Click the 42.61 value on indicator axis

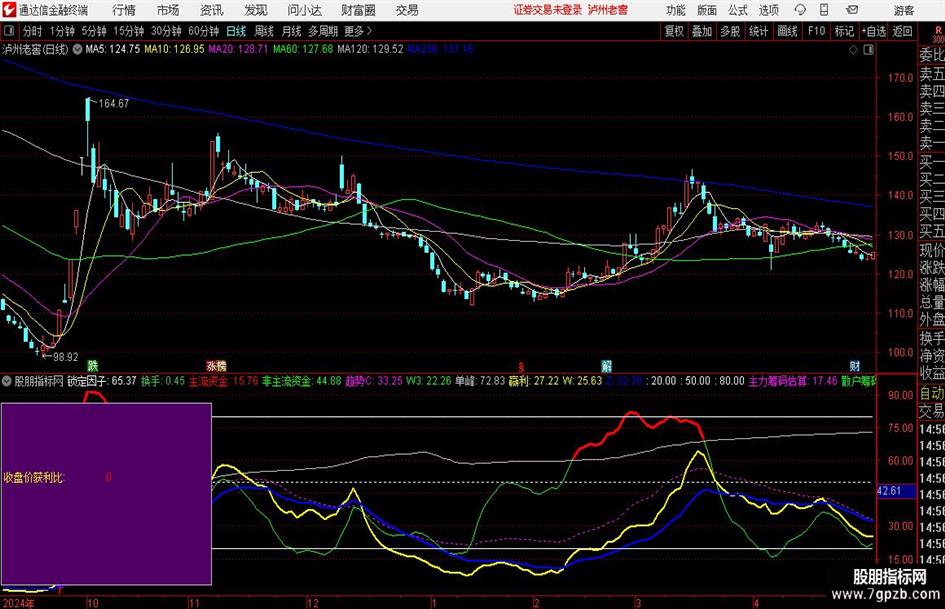pyautogui.click(x=889, y=491)
